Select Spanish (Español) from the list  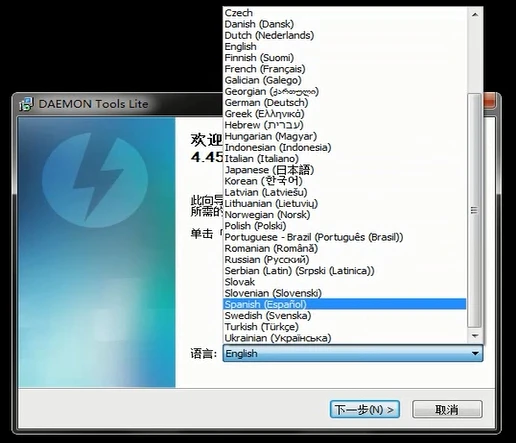point(344,304)
